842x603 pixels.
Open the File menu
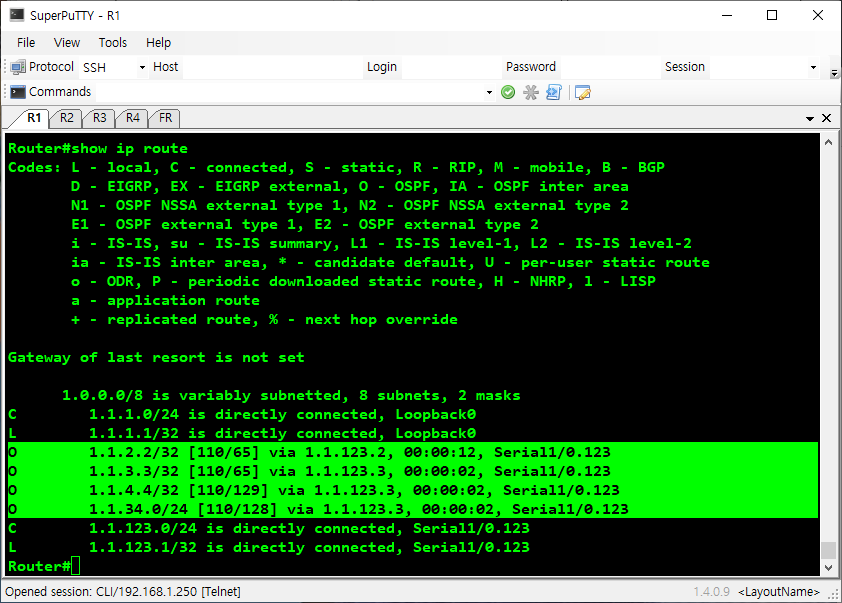click(26, 42)
